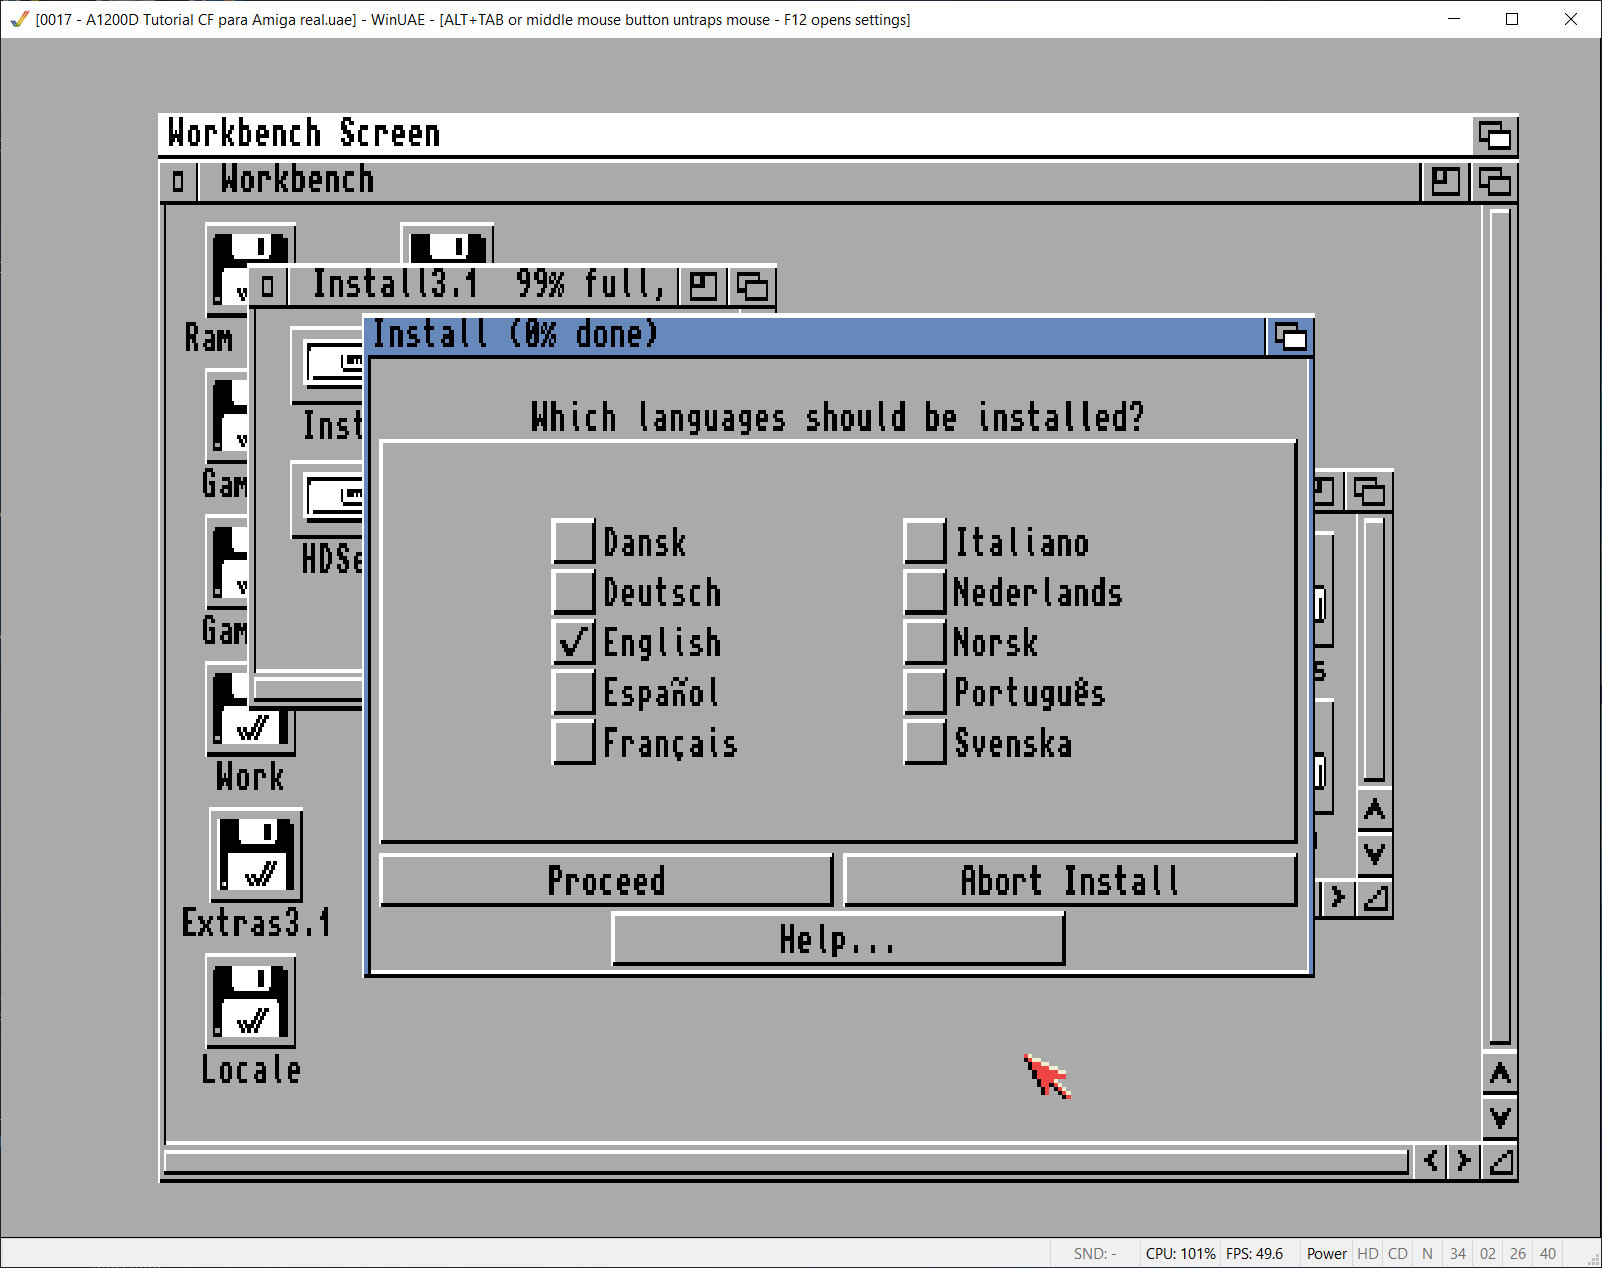Click the HD status indicator in WinUAE
This screenshot has width=1602, height=1268.
tap(1368, 1254)
